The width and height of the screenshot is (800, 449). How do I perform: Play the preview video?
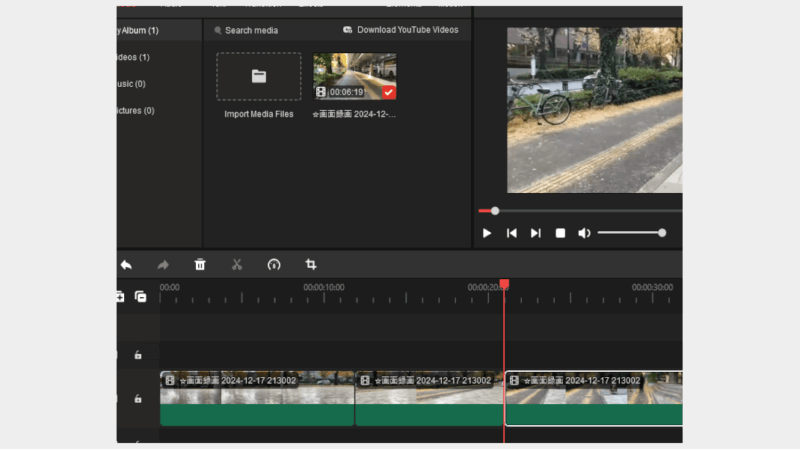coord(487,233)
